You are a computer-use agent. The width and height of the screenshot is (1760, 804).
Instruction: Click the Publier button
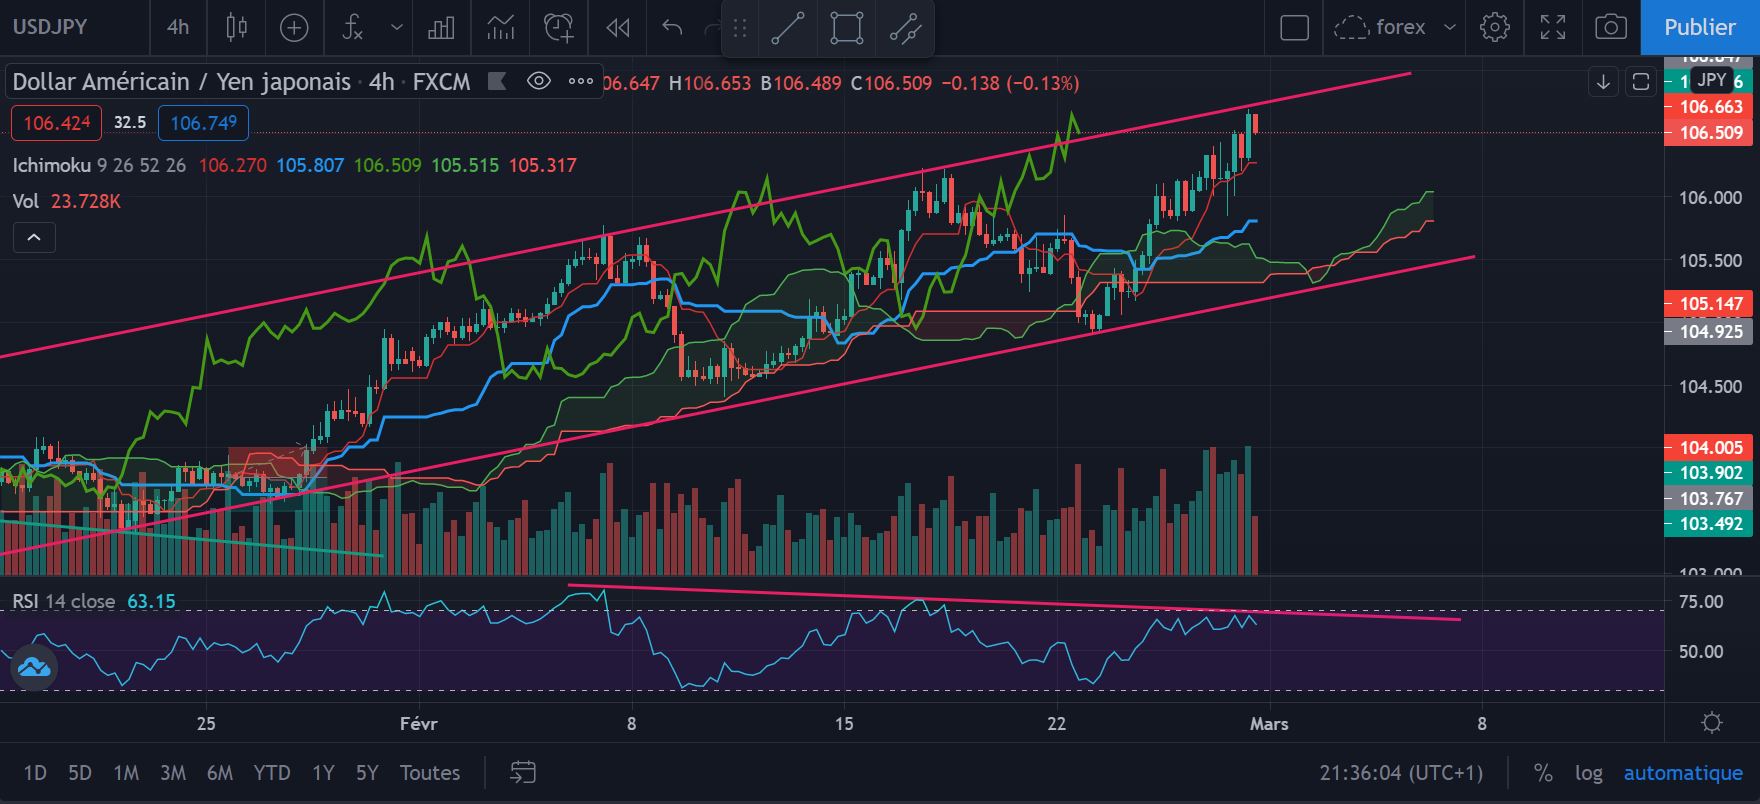click(x=1700, y=27)
